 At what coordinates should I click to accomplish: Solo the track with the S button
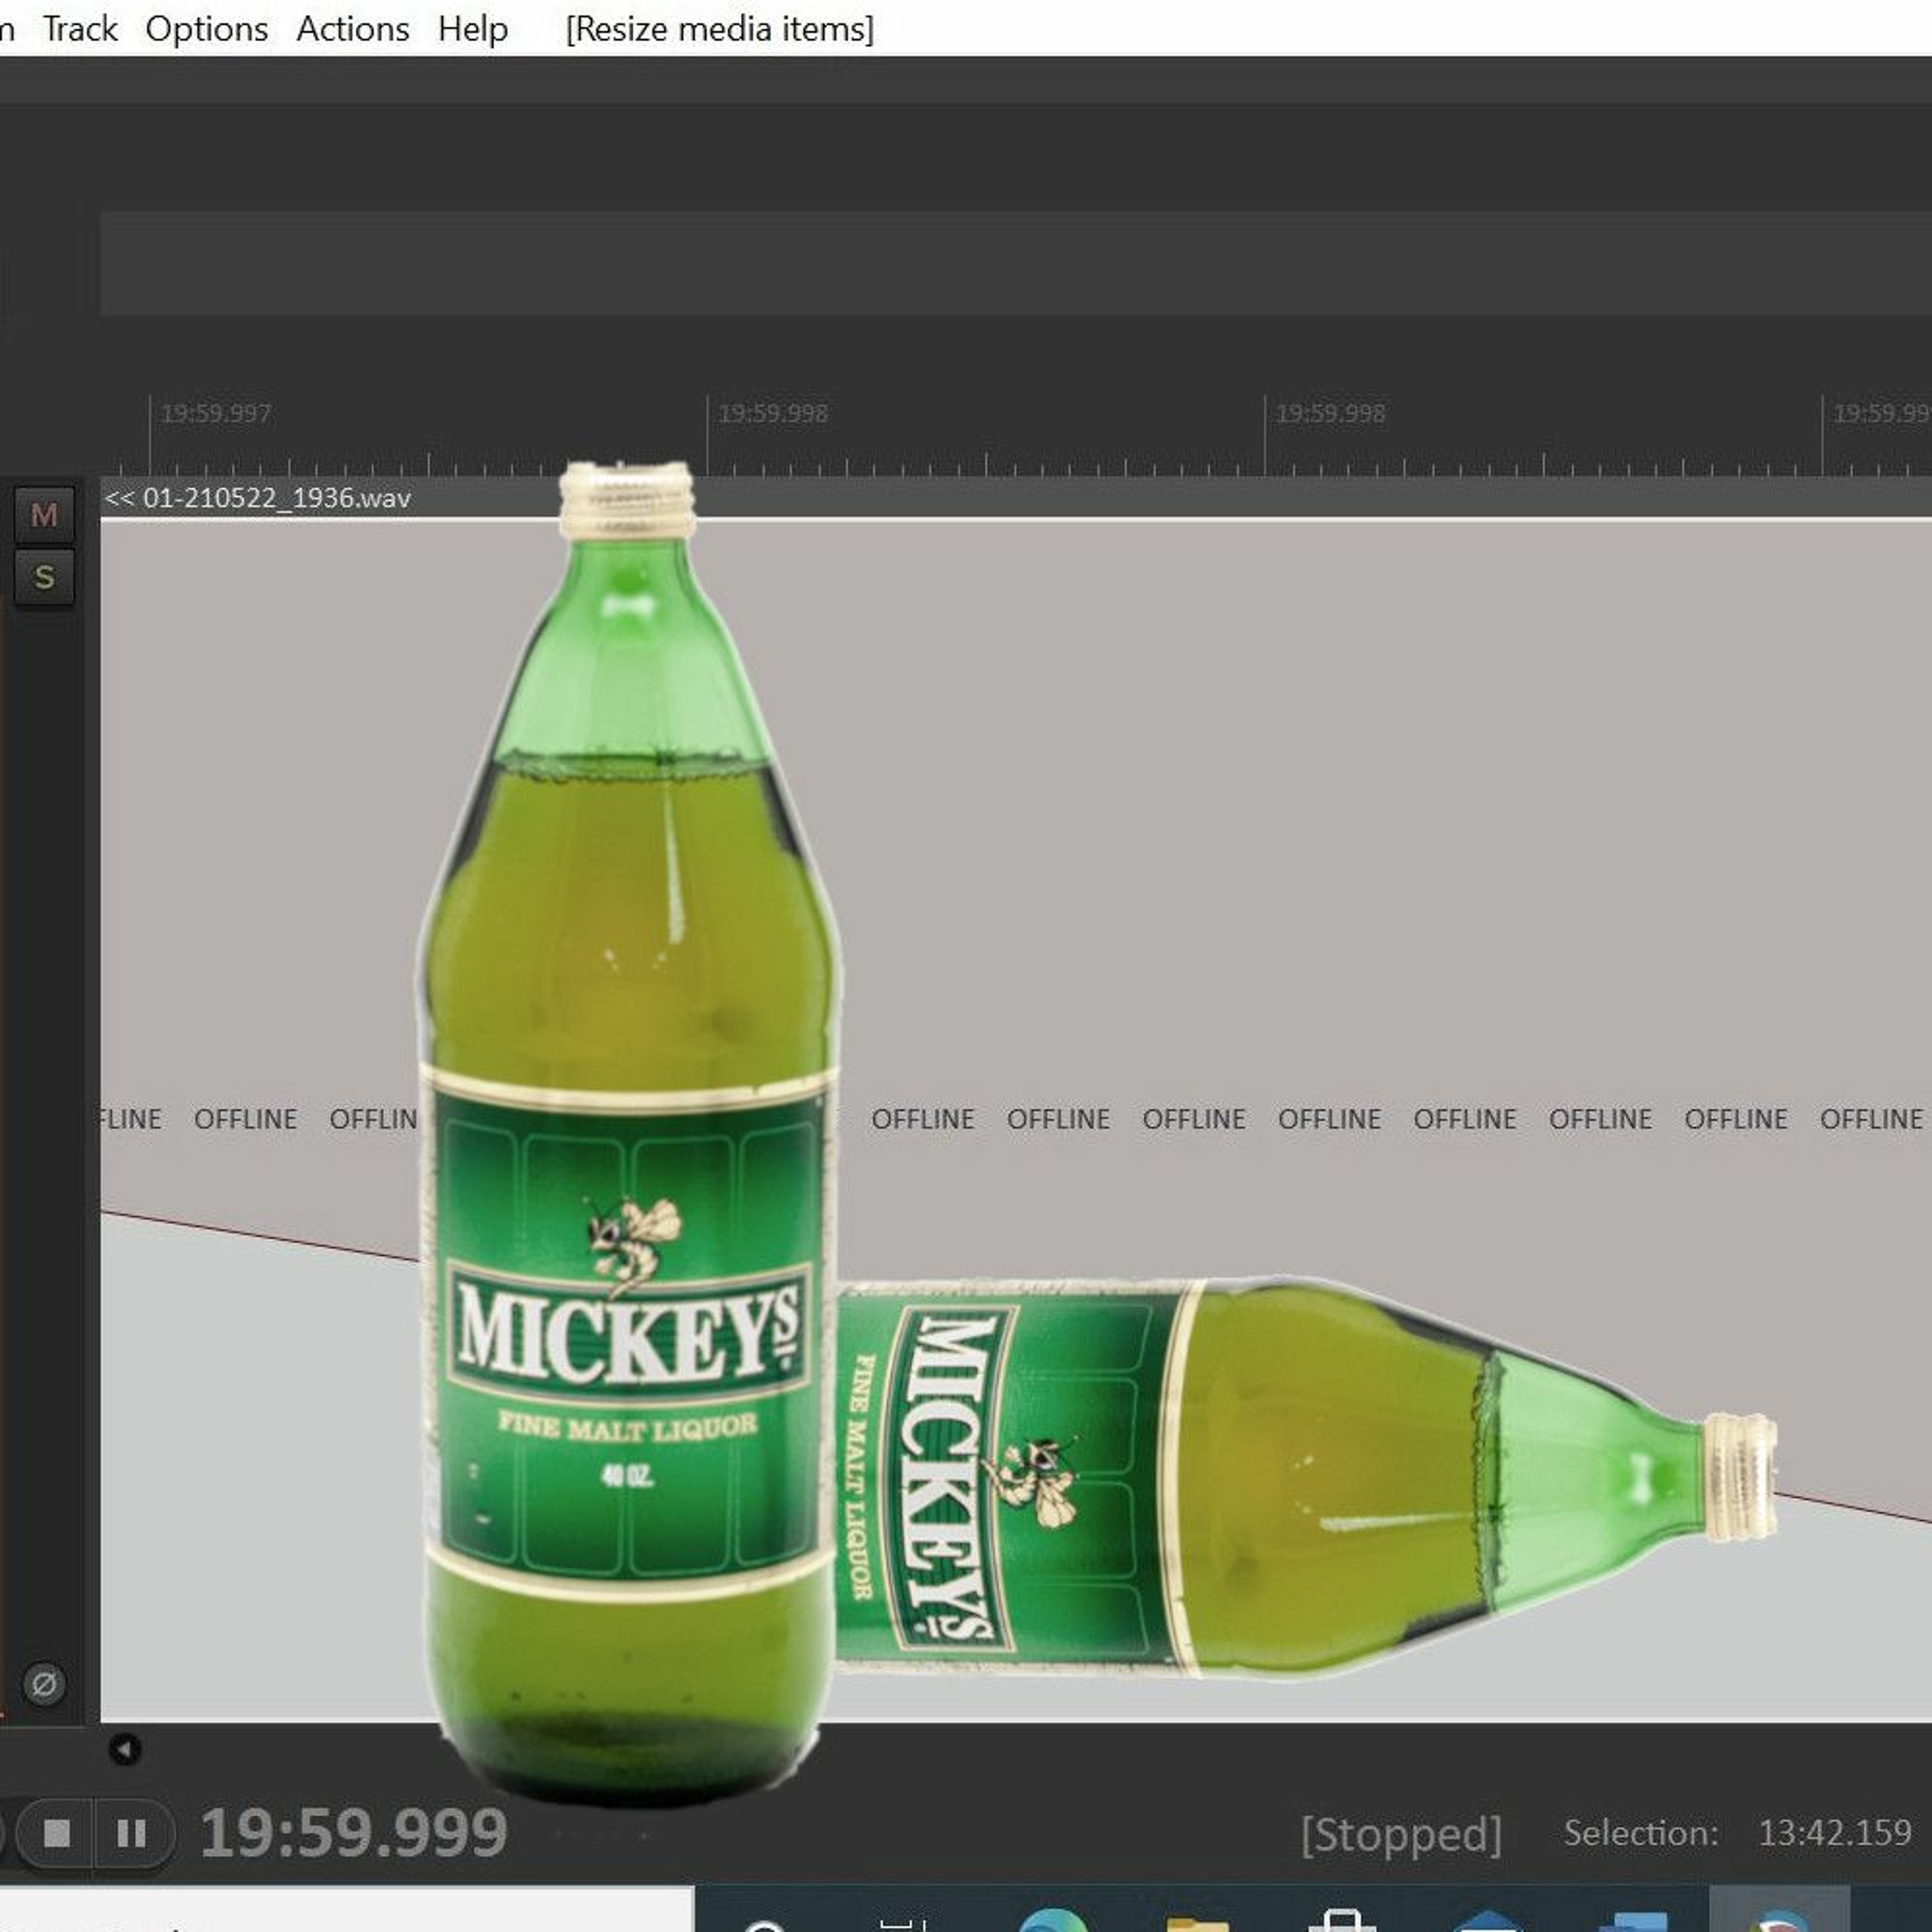[44, 577]
